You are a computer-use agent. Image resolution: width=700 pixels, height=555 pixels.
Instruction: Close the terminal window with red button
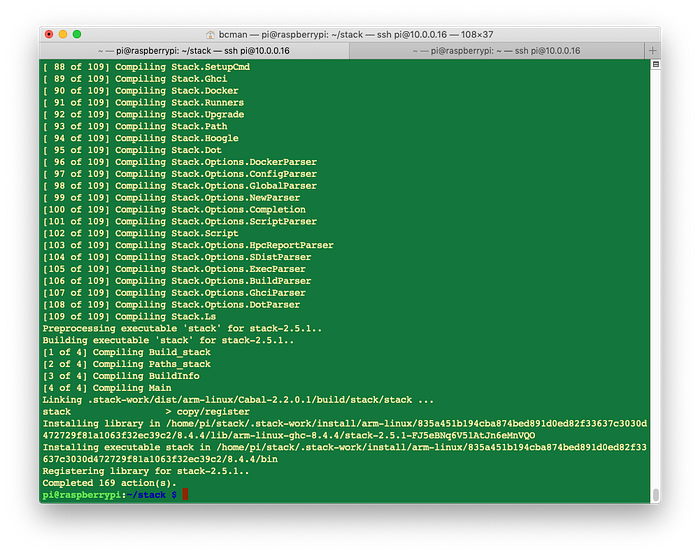(49, 34)
